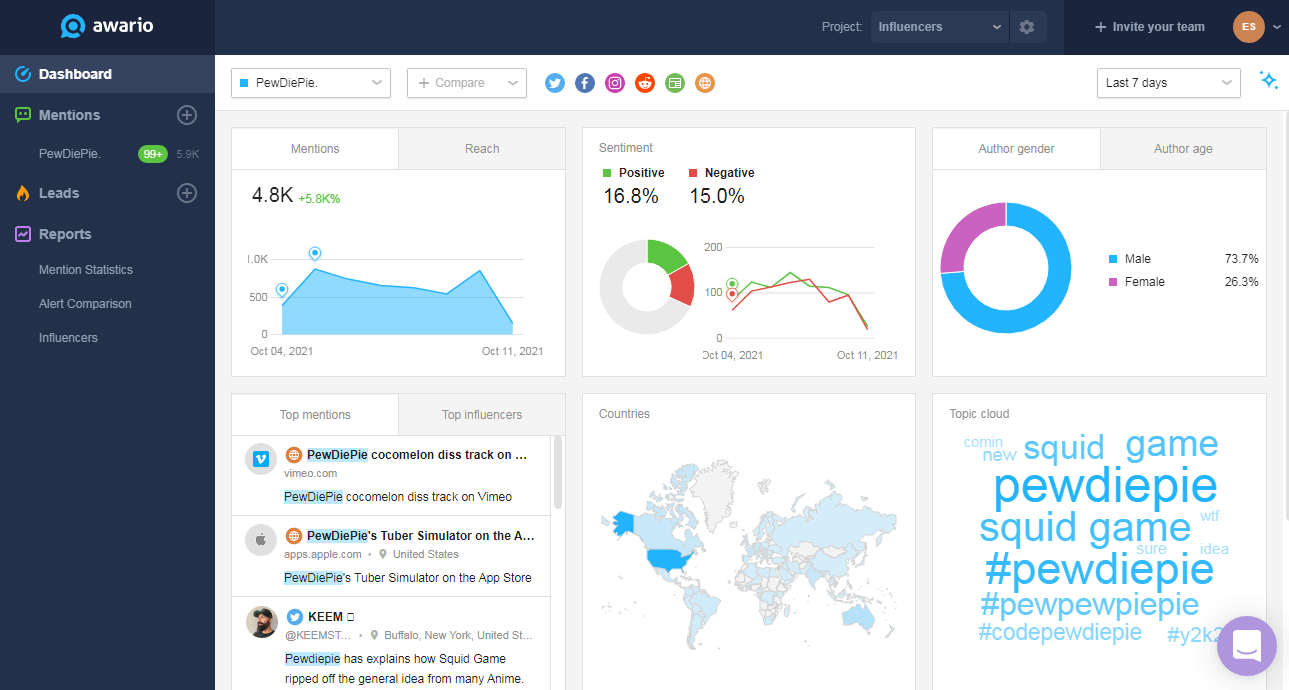Toggle News/Blogs source filter icon
The image size is (1289, 690).
(x=675, y=83)
